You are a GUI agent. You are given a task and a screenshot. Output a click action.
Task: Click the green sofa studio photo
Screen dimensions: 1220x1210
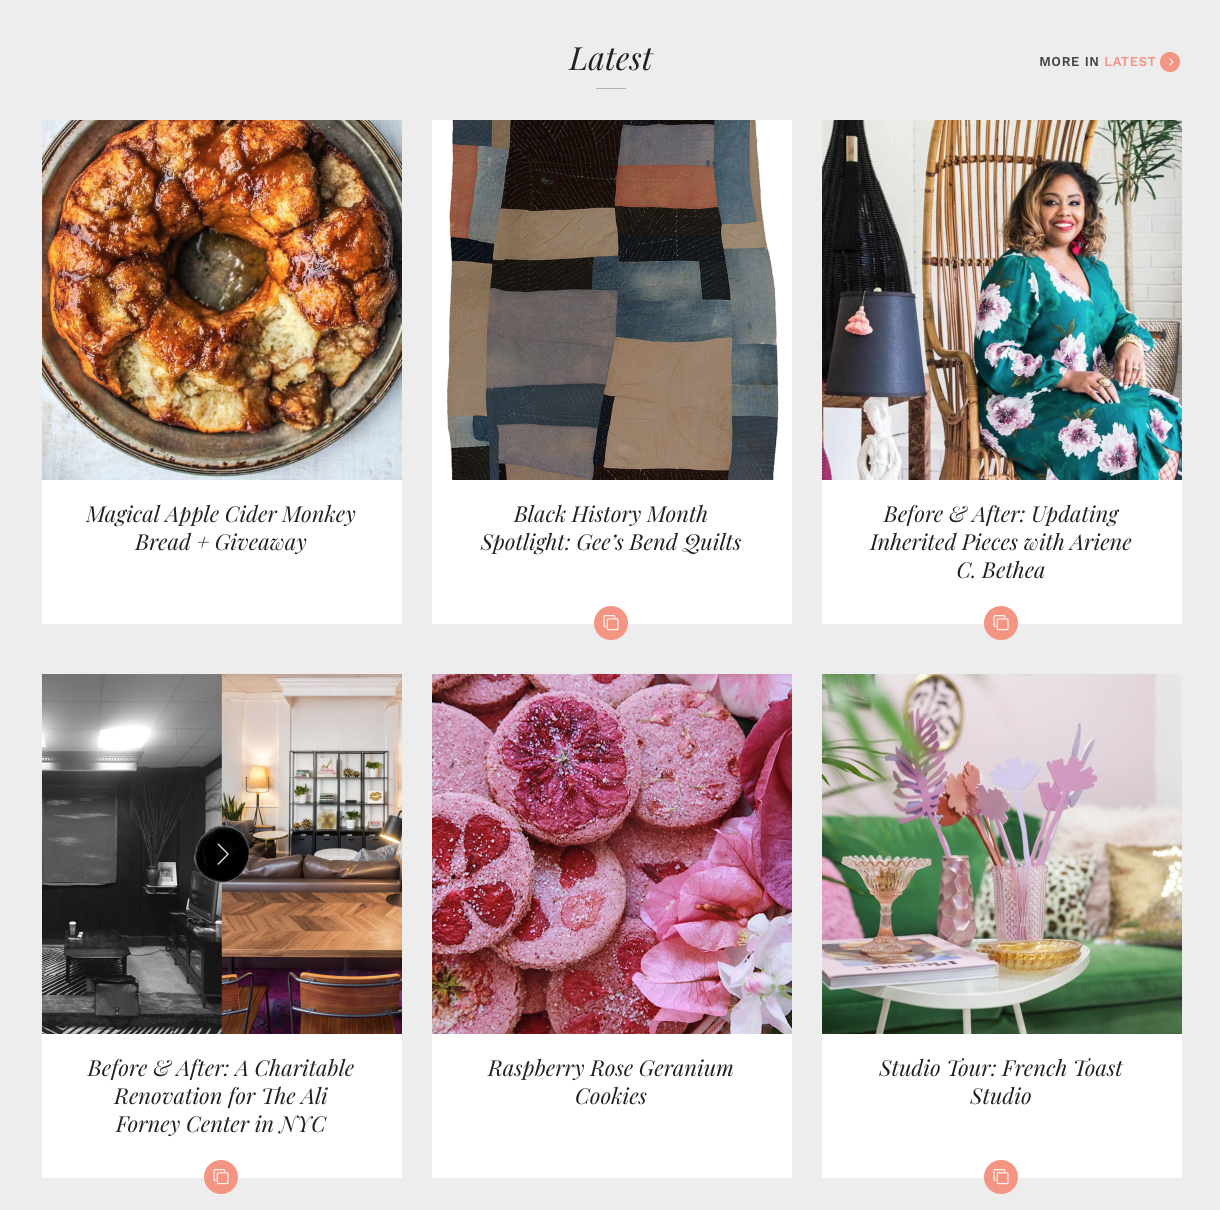(1002, 854)
